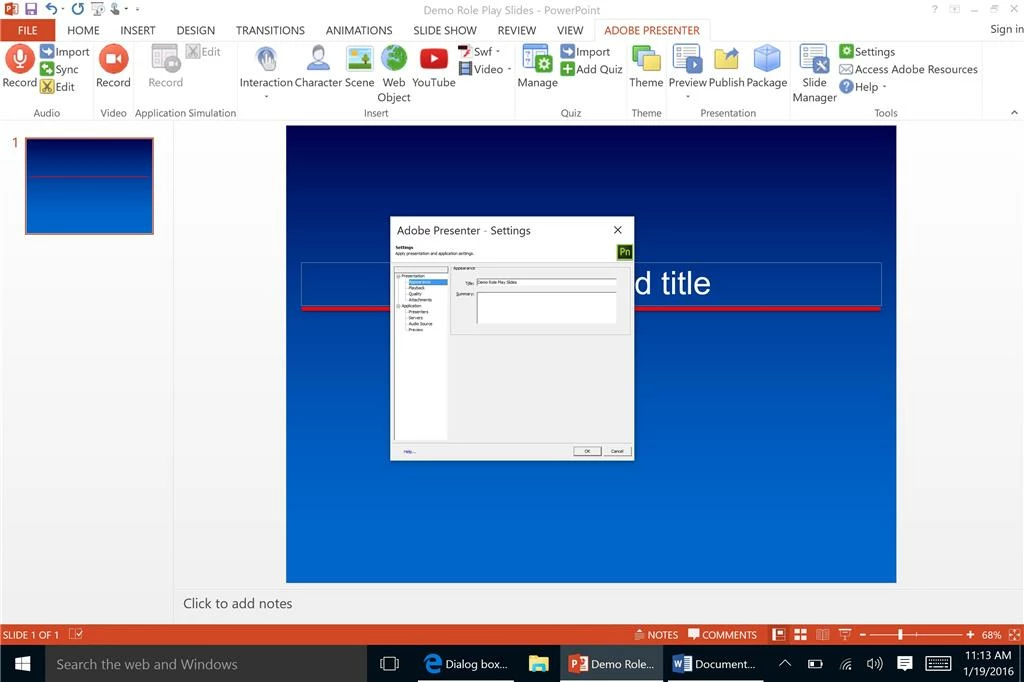This screenshot has height=682, width=1024.
Task: Open the Swf dropdown
Action: 498,52
